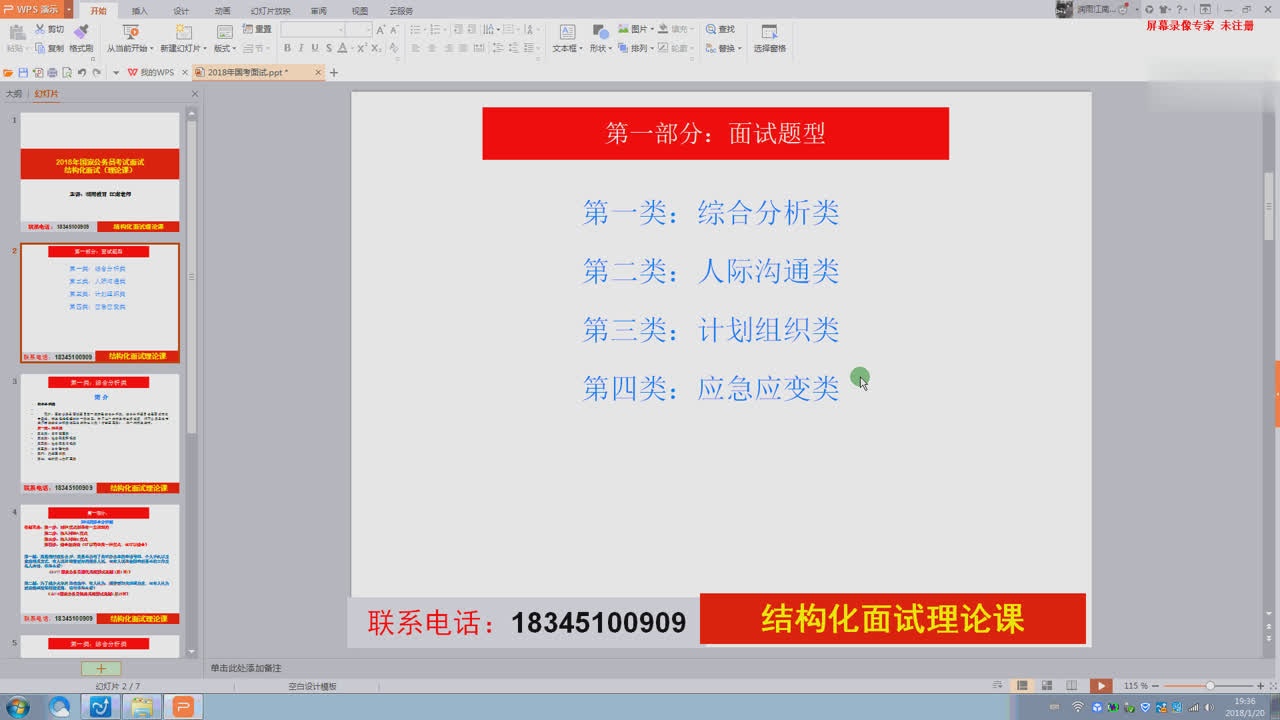Click the fit-to-window icon beside zoom slider
This screenshot has width=1280, height=720.
coord(1273,685)
